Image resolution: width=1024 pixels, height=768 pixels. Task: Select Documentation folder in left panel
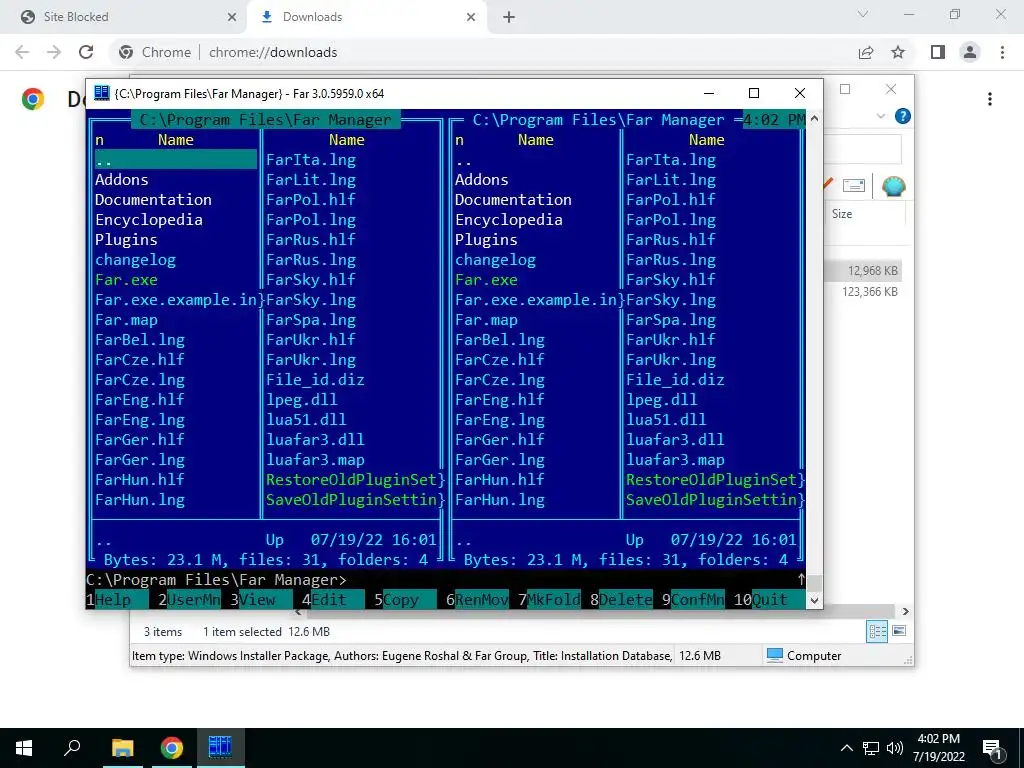[153, 200]
